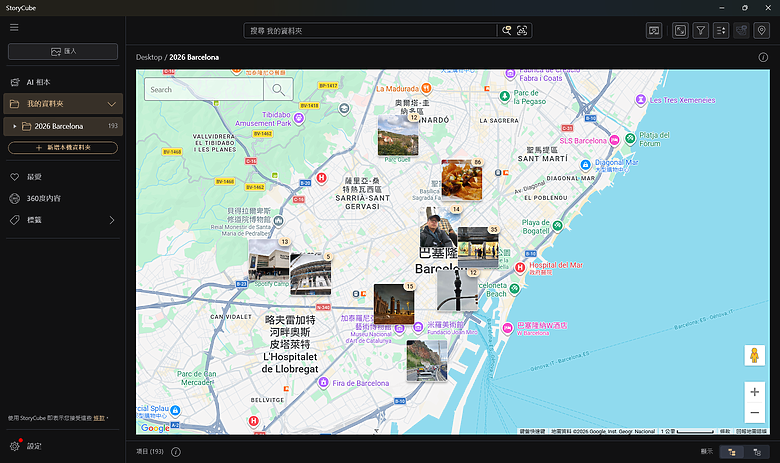Click the 匯入 import button

(x=63, y=51)
